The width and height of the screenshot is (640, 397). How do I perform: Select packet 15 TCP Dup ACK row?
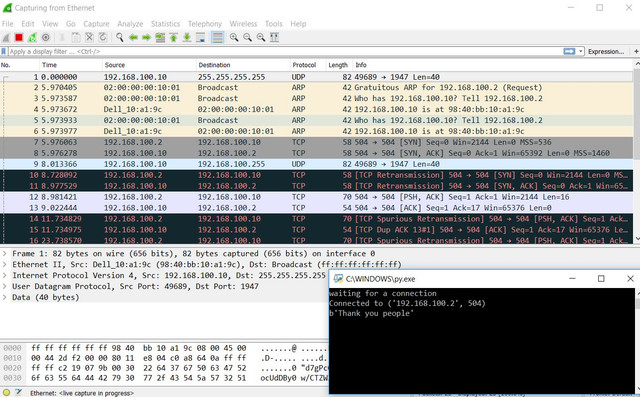[x=317, y=230]
